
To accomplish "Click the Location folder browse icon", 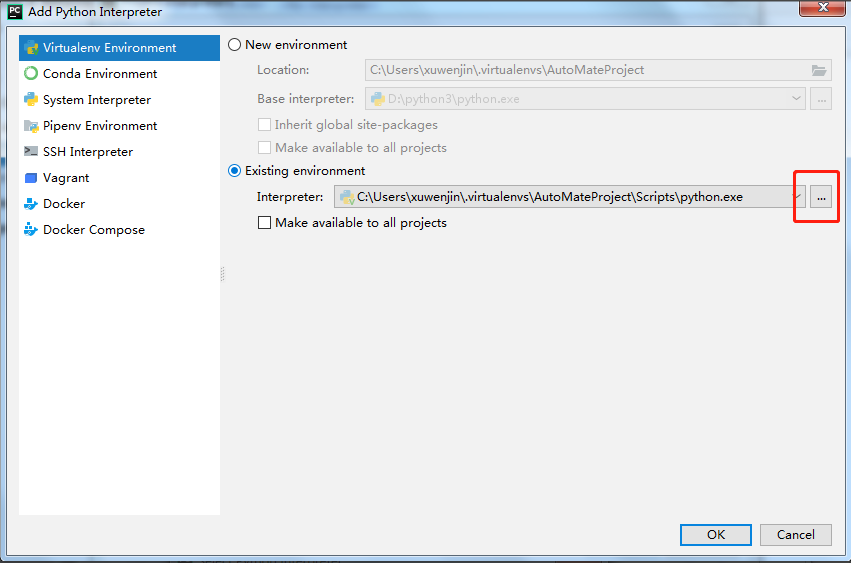I will pos(818,70).
